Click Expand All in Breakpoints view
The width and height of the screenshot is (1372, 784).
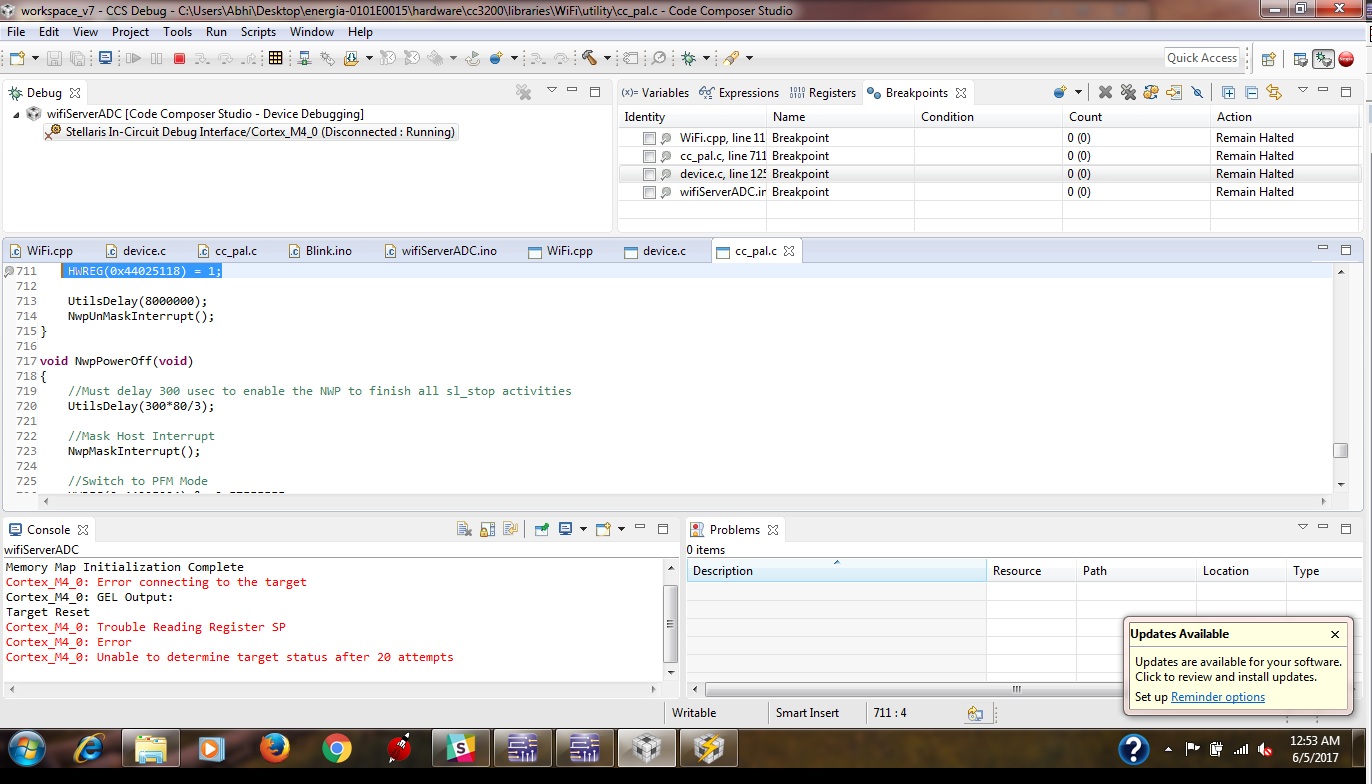tap(1228, 93)
